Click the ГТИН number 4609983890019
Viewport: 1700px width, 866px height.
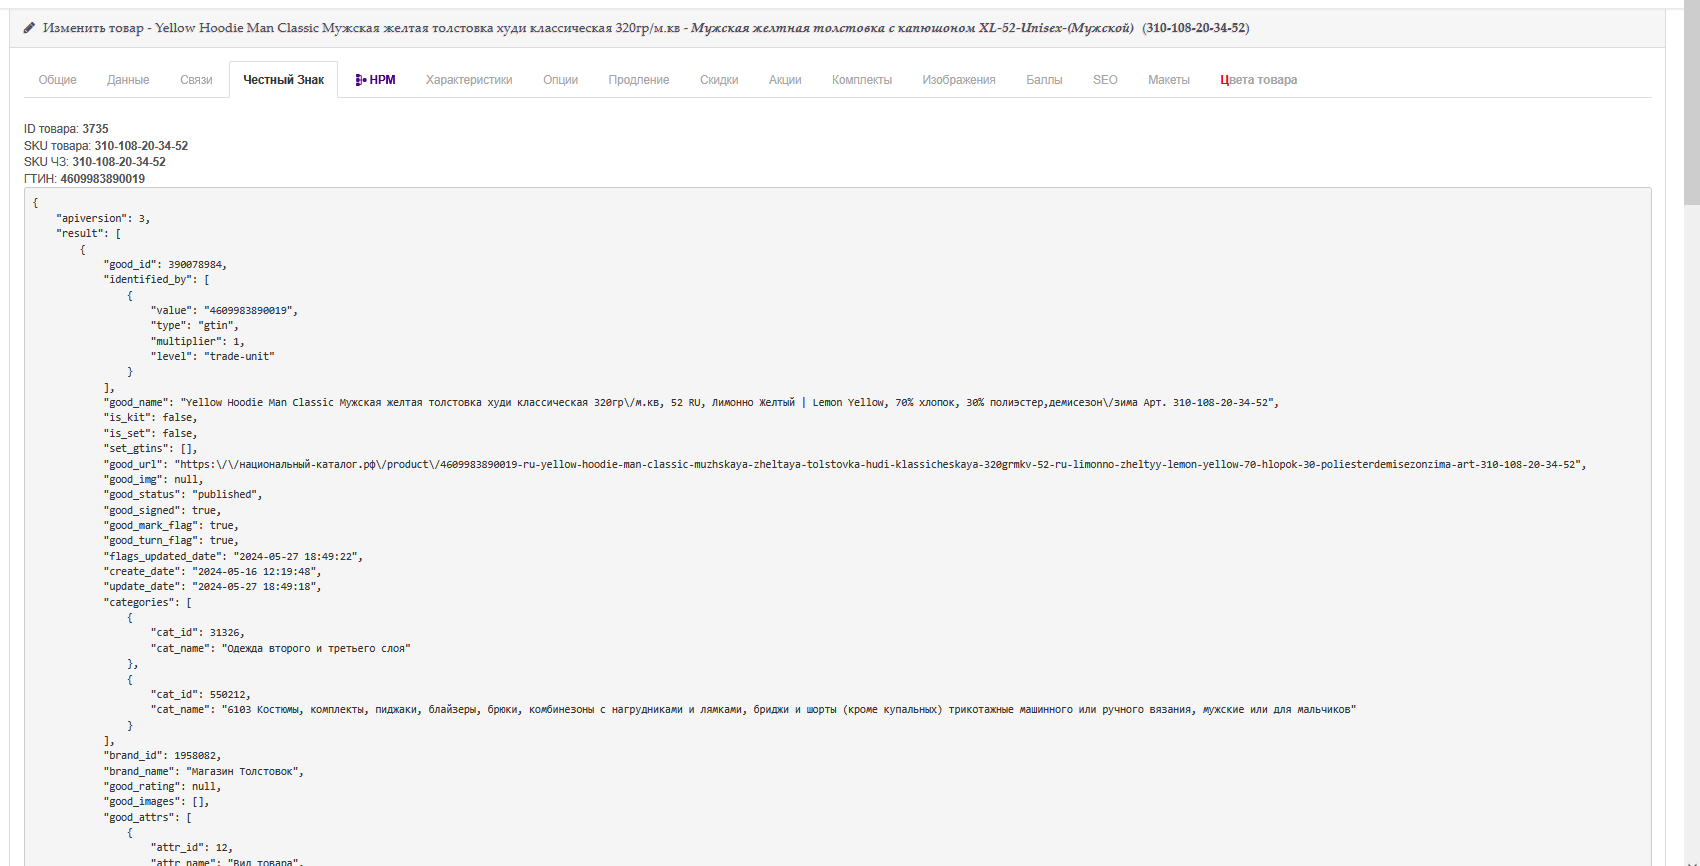(102, 179)
